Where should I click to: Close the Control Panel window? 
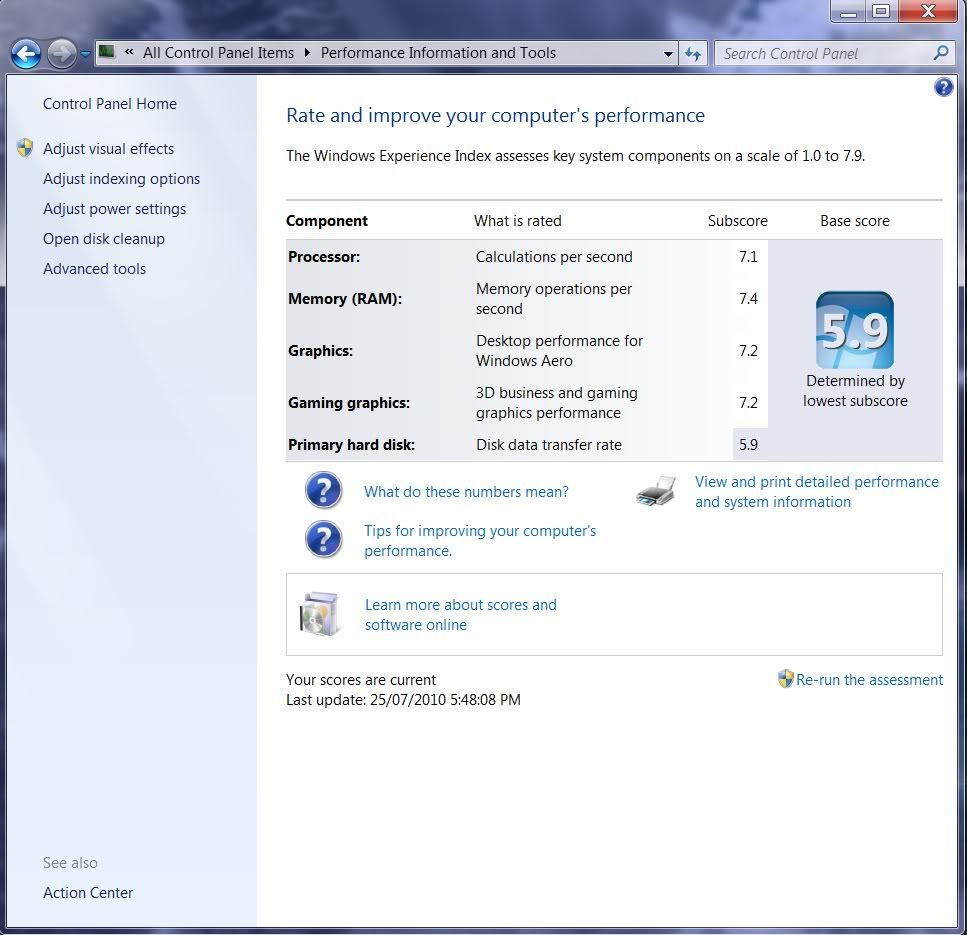click(928, 11)
